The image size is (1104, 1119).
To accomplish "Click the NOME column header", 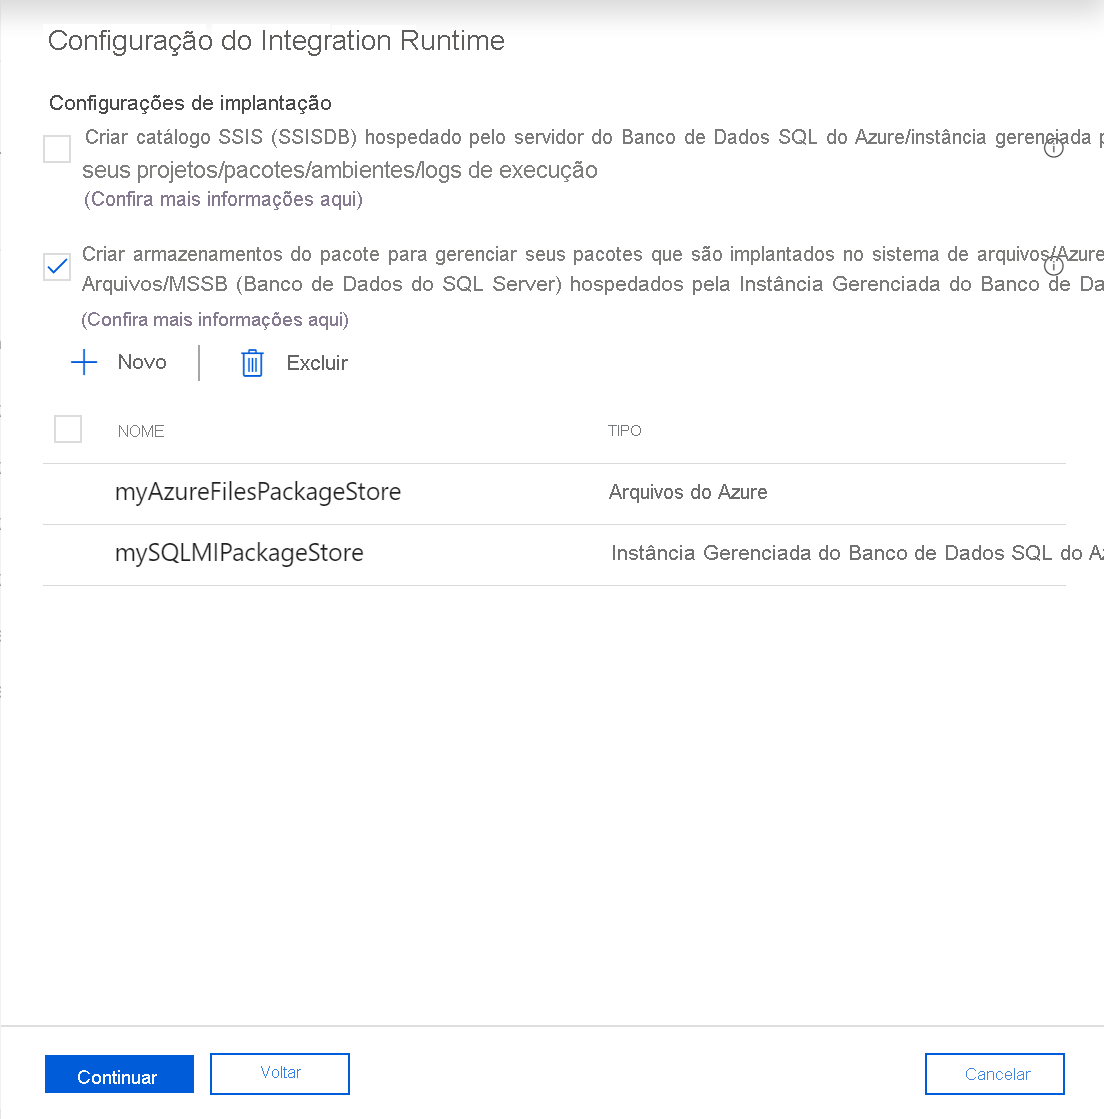I will click(141, 430).
